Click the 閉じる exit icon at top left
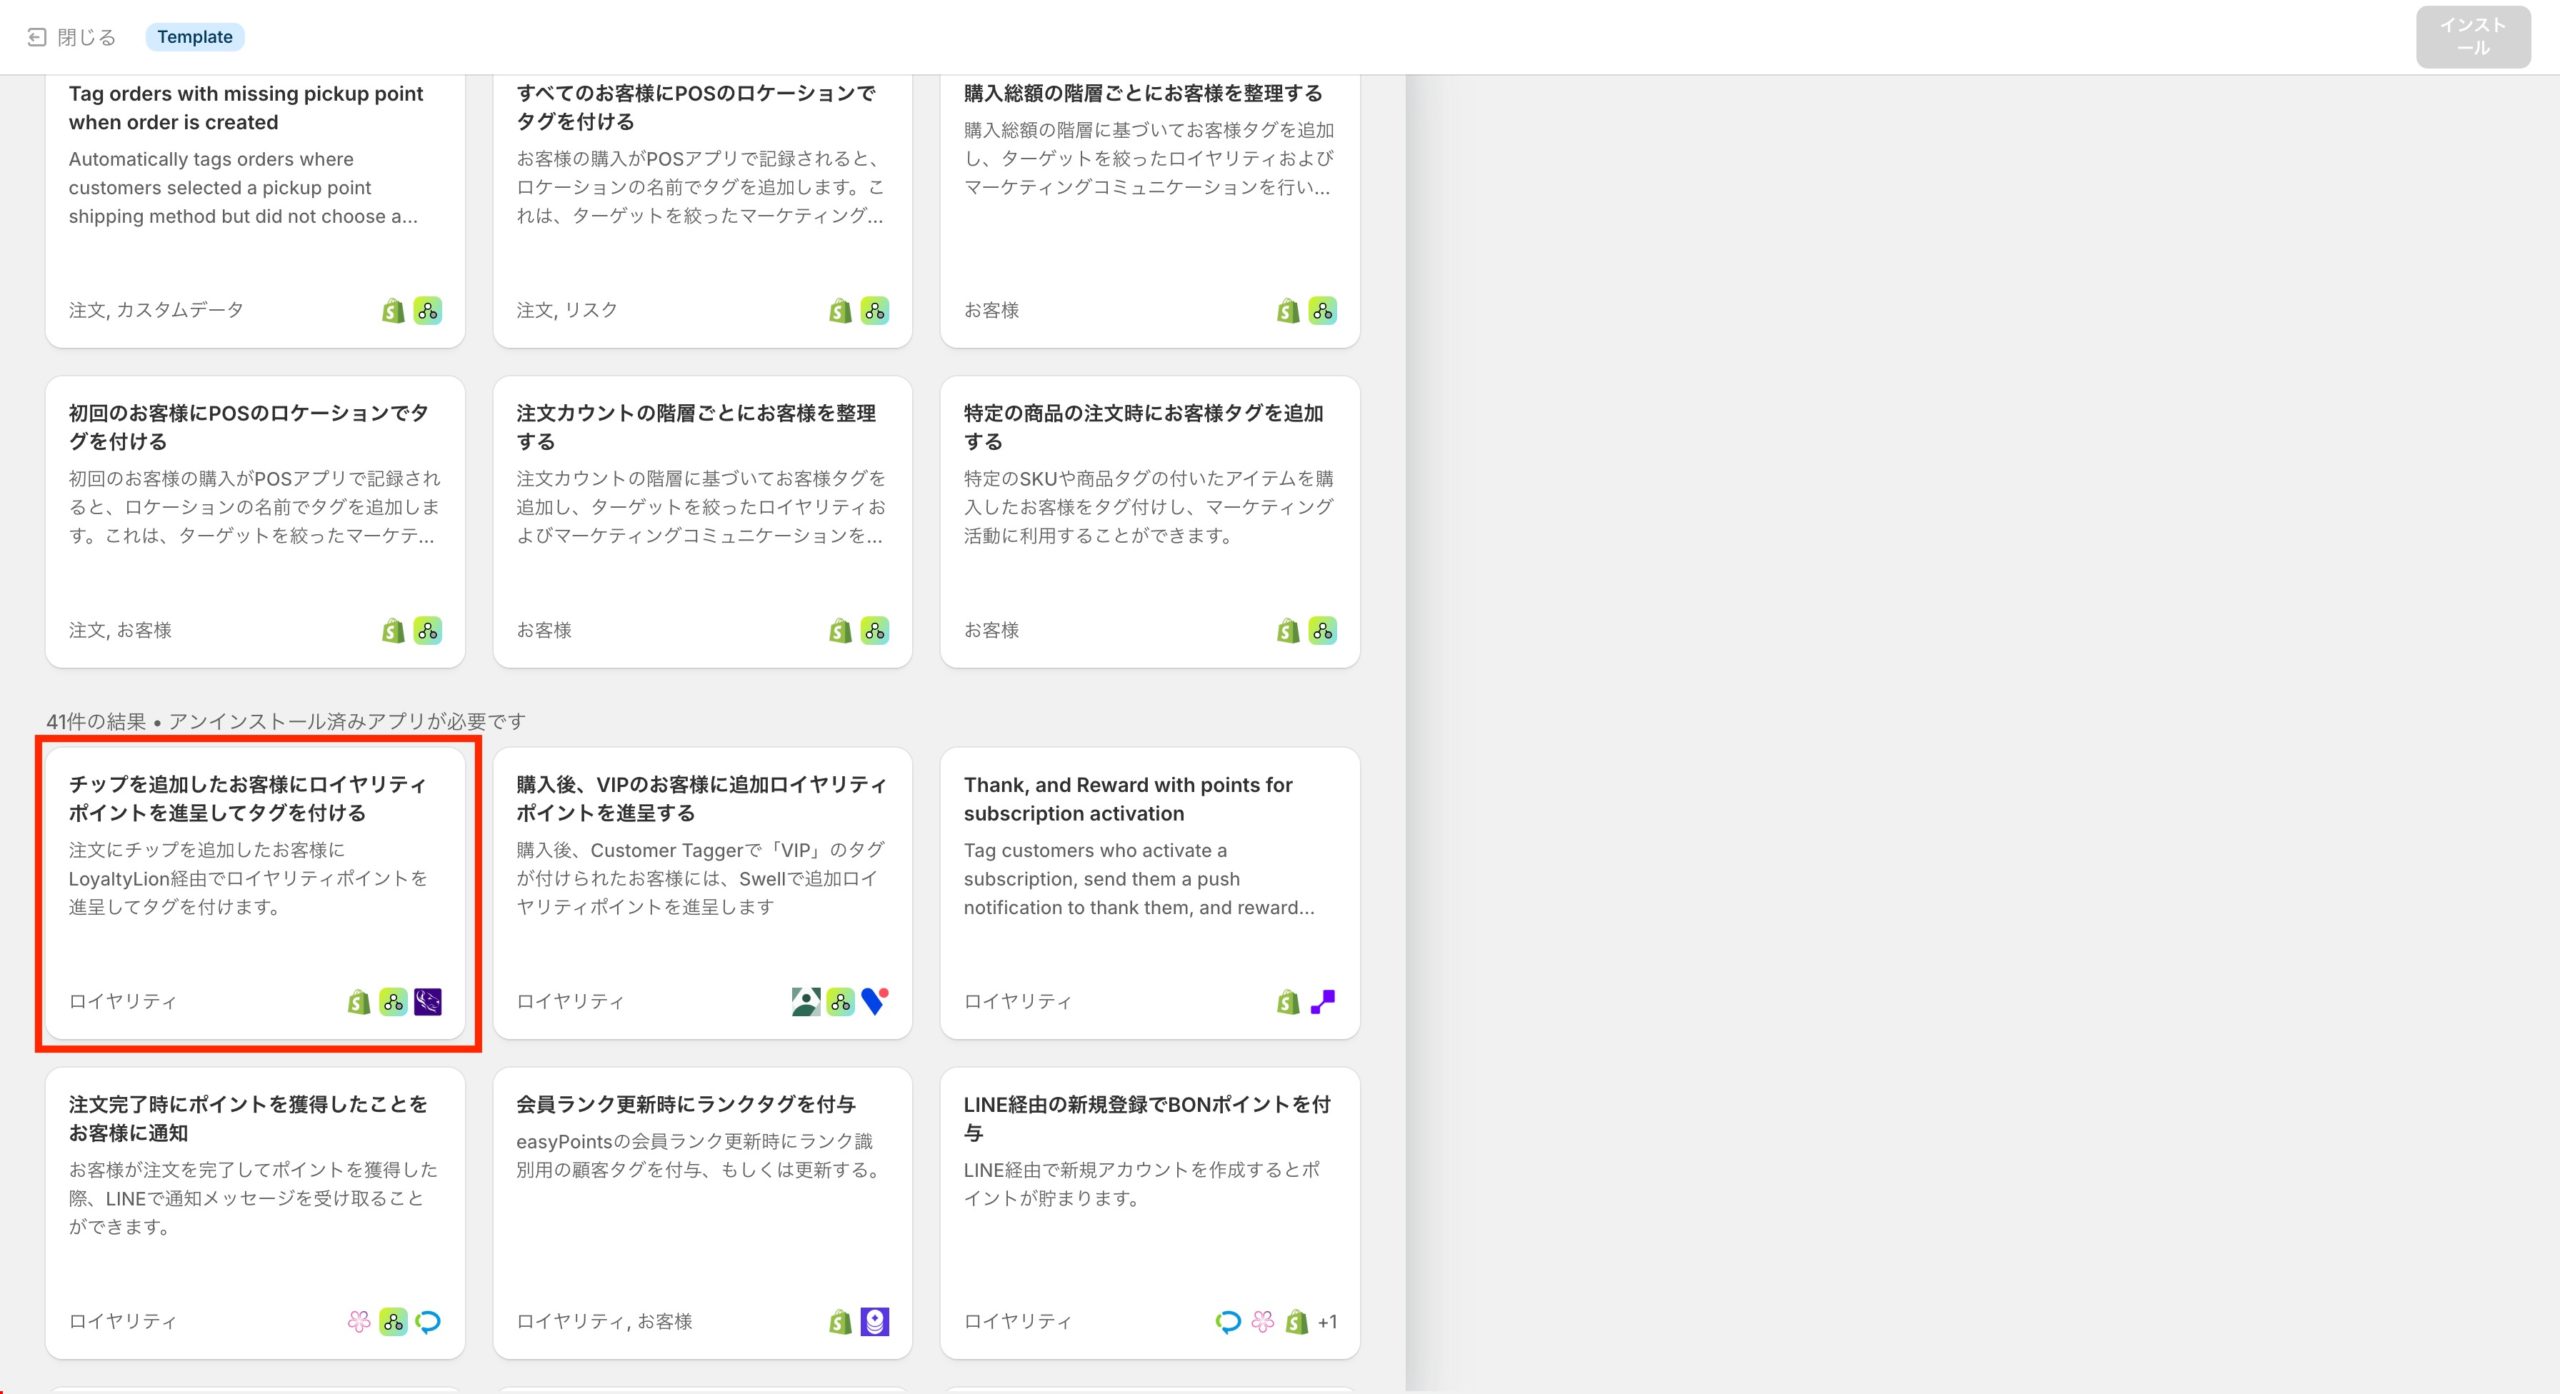Screen dimensions: 2560x1394 37,37
